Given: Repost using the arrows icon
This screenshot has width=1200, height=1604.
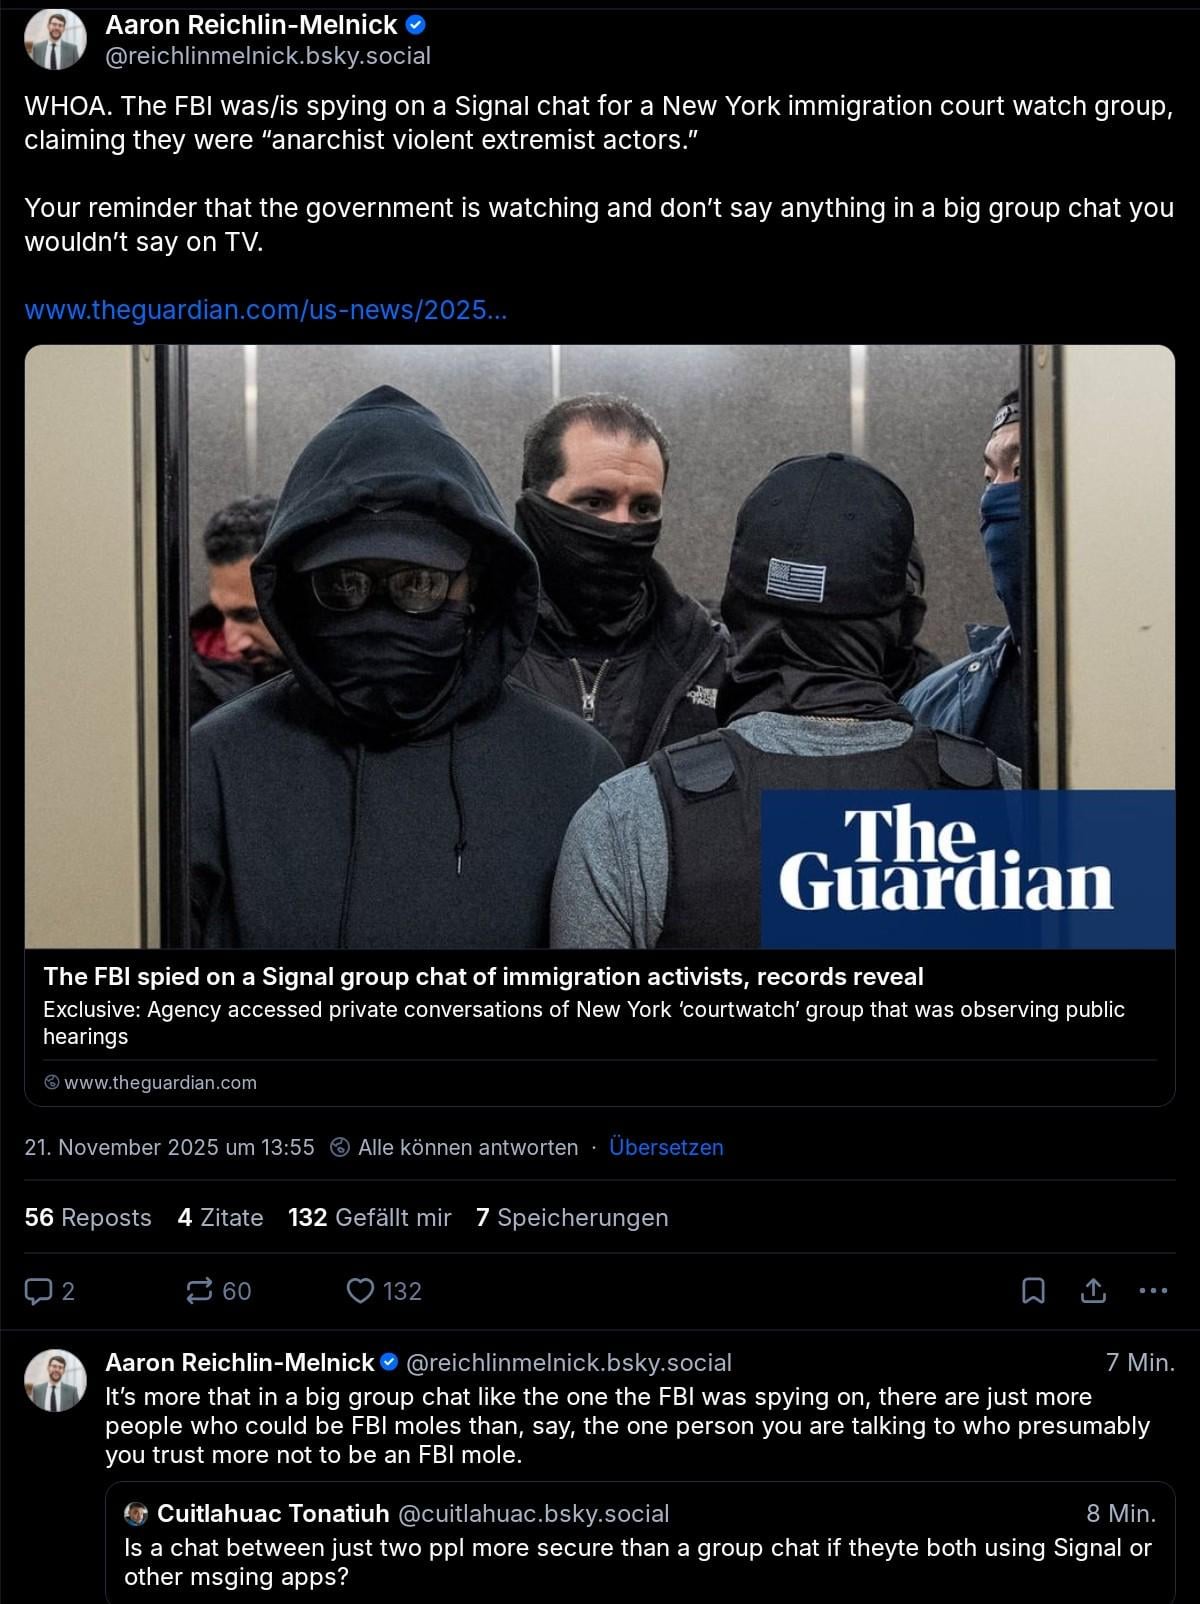Looking at the screenshot, I should coord(199,1291).
